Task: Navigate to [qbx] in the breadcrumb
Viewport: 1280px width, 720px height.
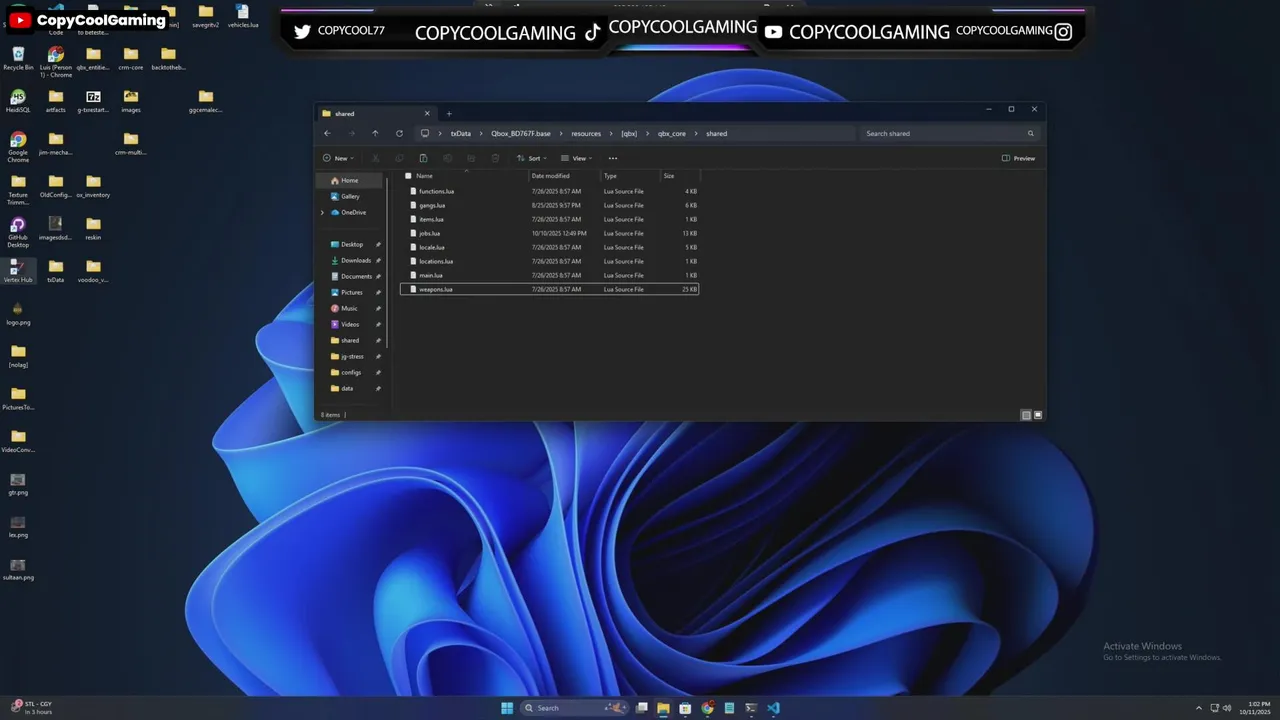Action: point(629,133)
